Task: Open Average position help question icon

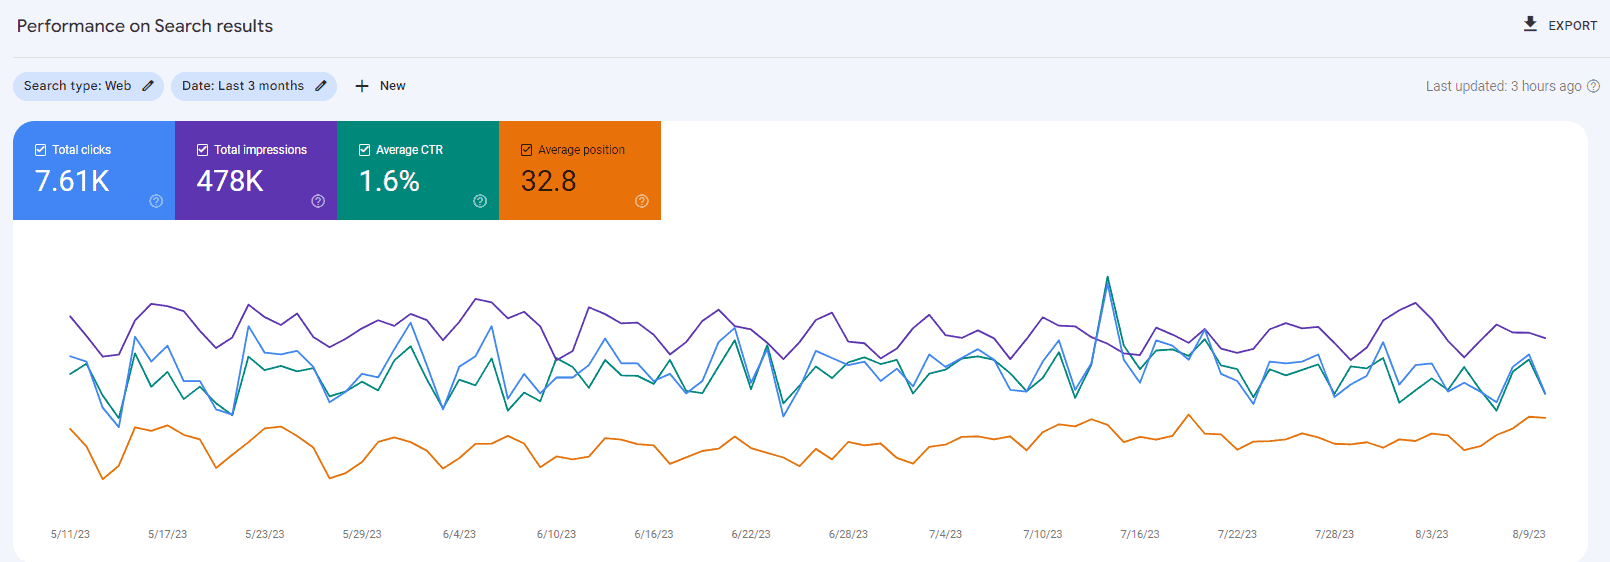Action: pyautogui.click(x=642, y=201)
